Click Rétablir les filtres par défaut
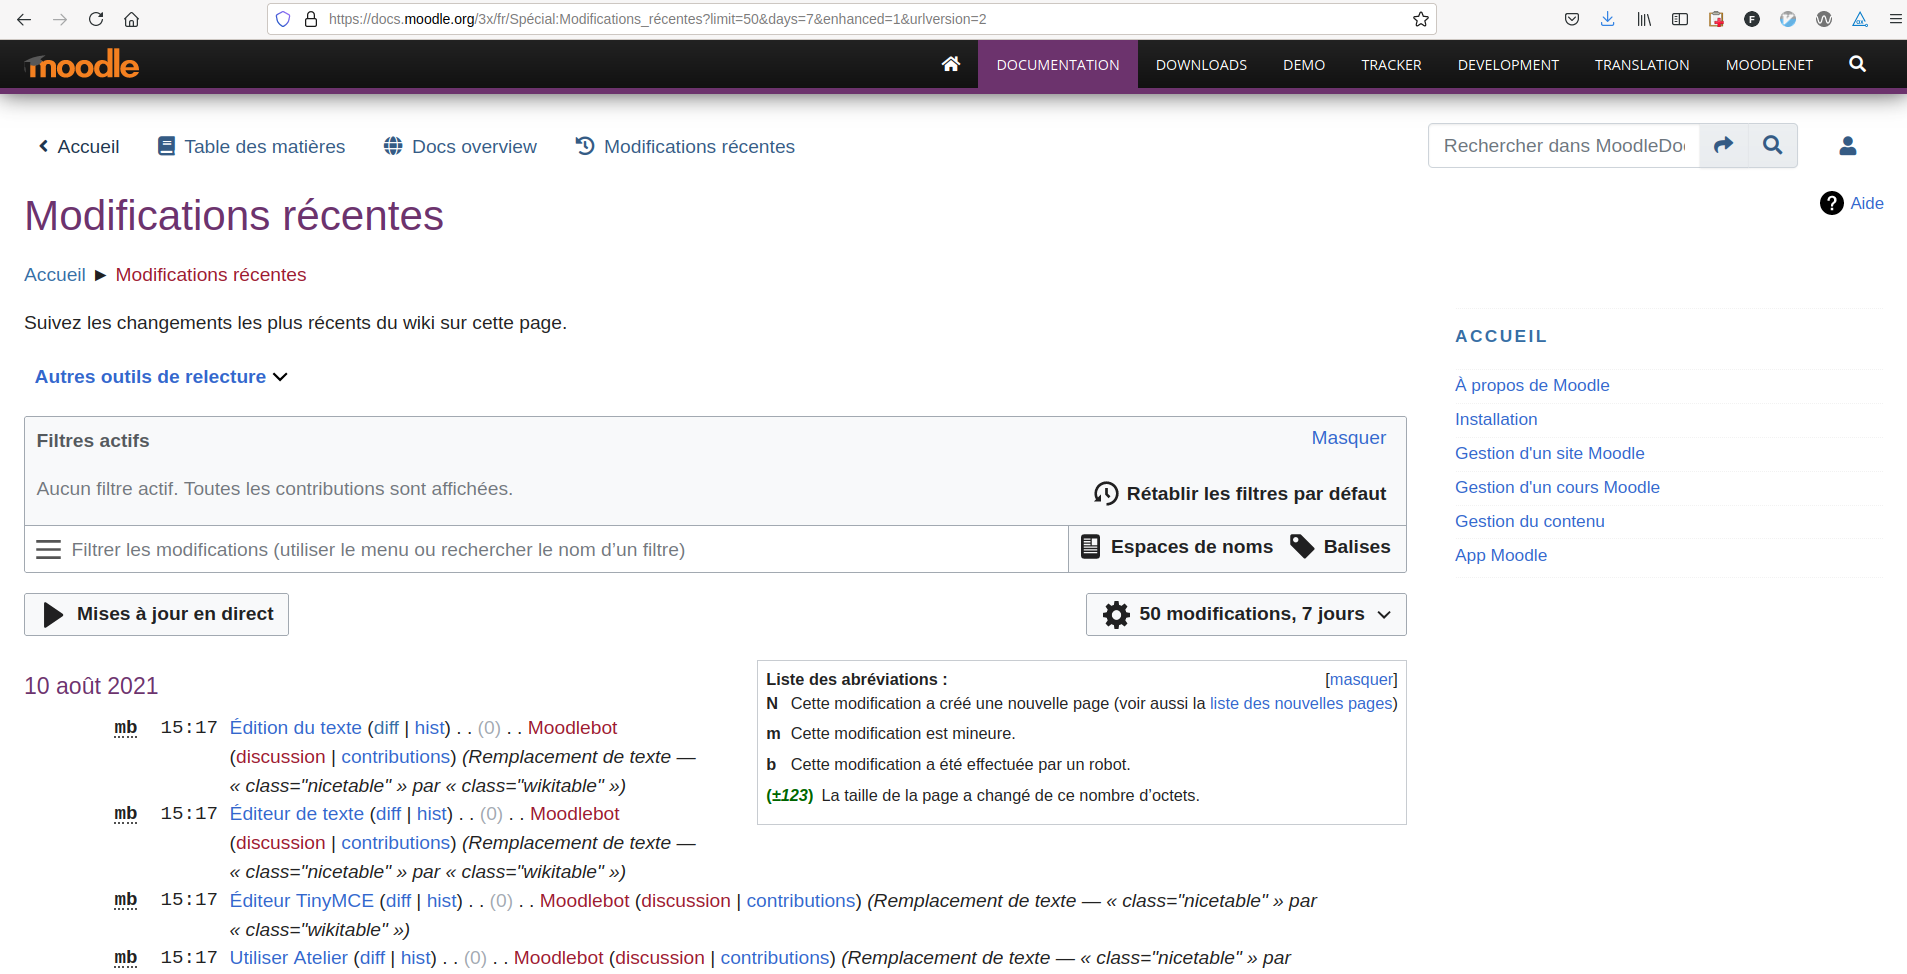Screen dimensions: 1907x974 [1240, 494]
